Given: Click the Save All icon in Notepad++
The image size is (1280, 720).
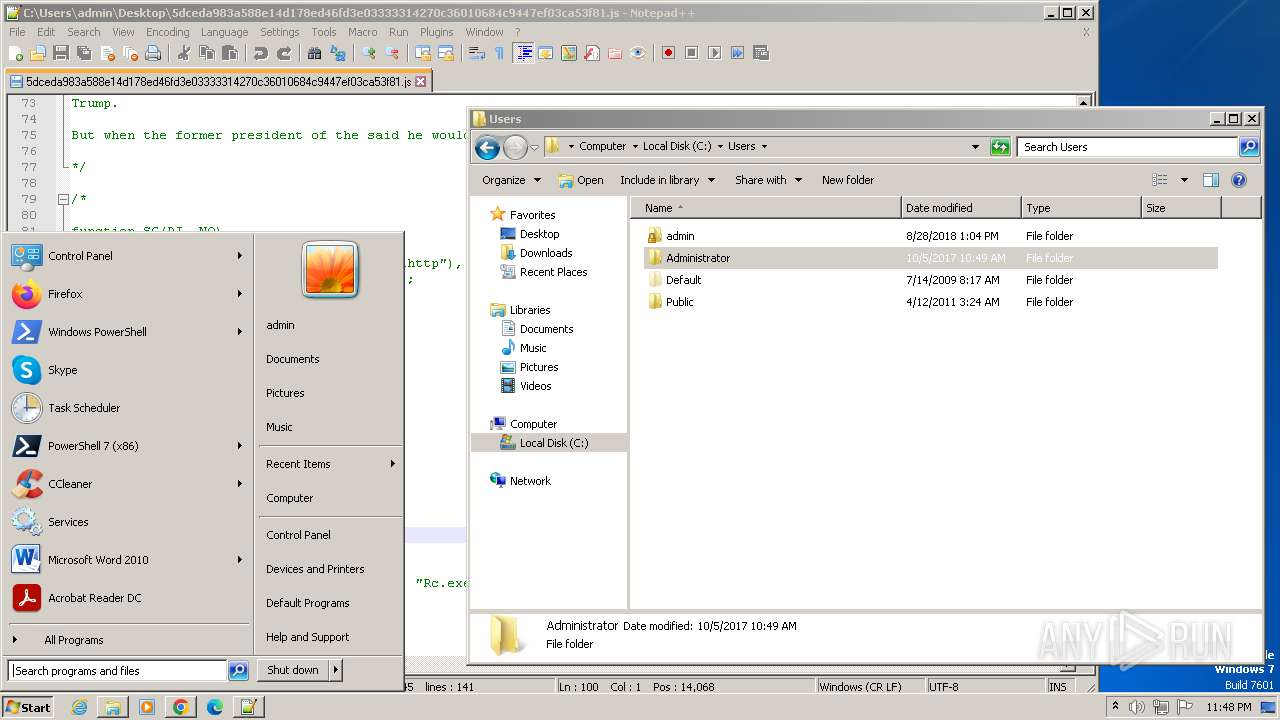Looking at the screenshot, I should point(83,53).
